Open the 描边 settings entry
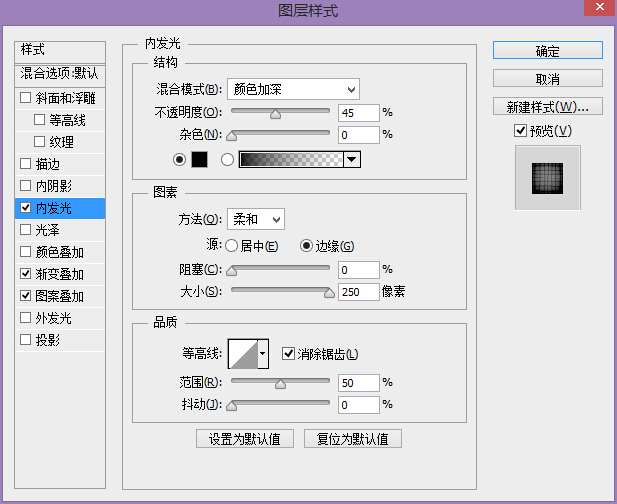The height and width of the screenshot is (504, 617). pos(48,164)
